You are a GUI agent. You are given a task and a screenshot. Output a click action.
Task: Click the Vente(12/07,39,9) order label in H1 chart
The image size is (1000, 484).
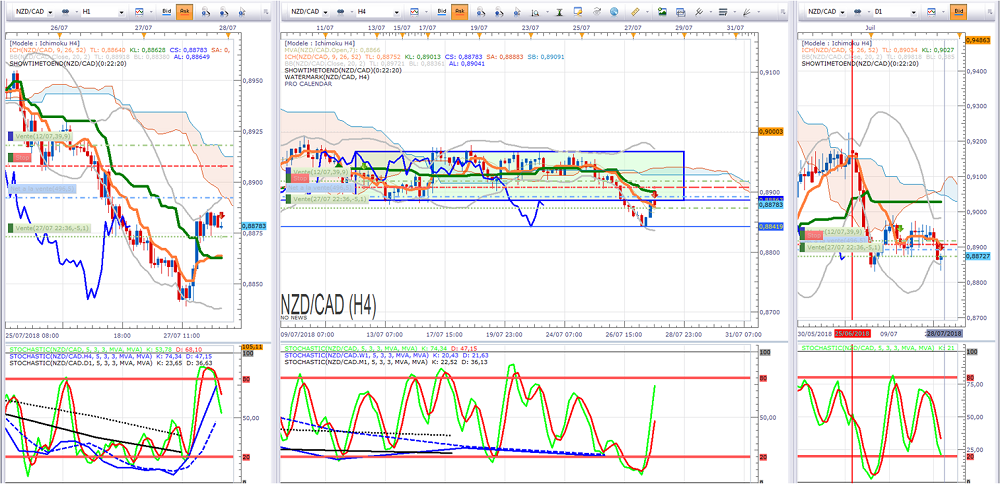(x=39, y=136)
